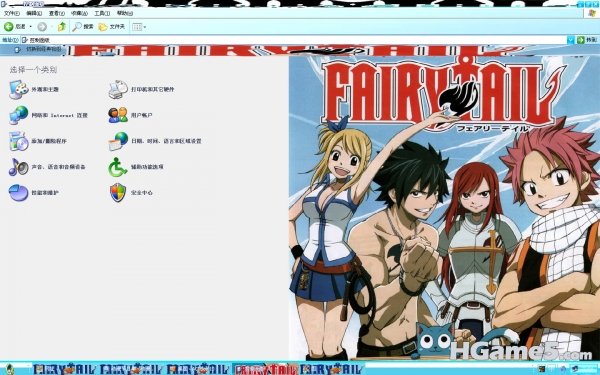Open the Printers and Other Hardware icon
Screen dimensions: 600x375
tap(118, 90)
